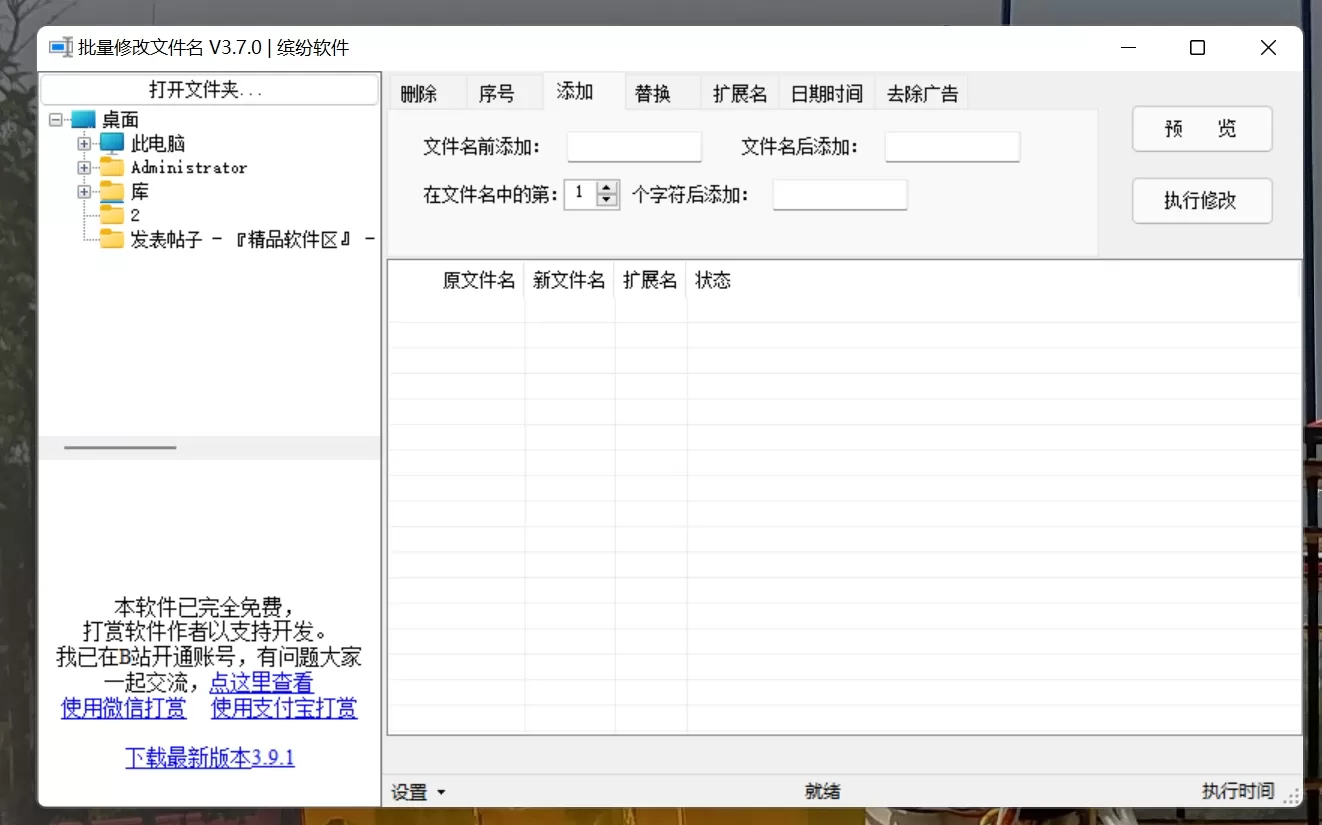Click the 文件名前添加 input field

(x=633, y=146)
